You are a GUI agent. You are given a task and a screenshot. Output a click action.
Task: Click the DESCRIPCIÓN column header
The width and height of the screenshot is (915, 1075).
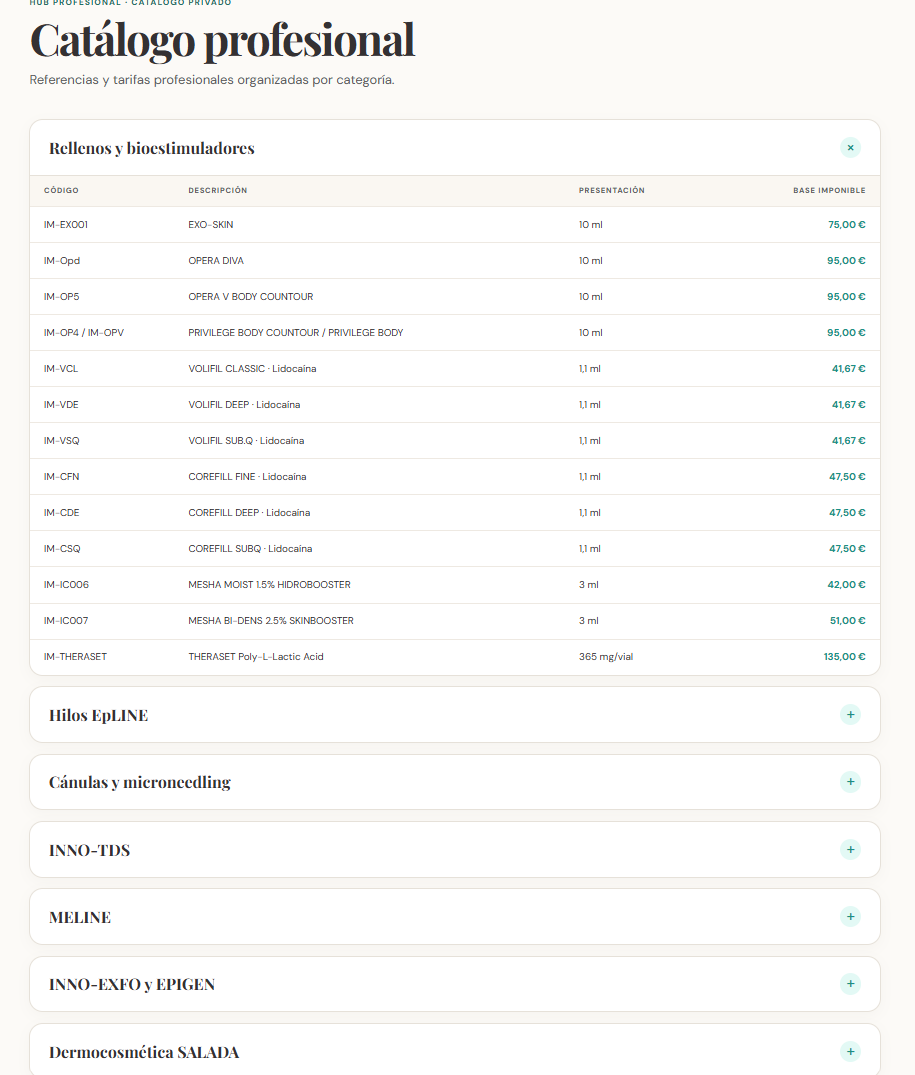tap(218, 191)
